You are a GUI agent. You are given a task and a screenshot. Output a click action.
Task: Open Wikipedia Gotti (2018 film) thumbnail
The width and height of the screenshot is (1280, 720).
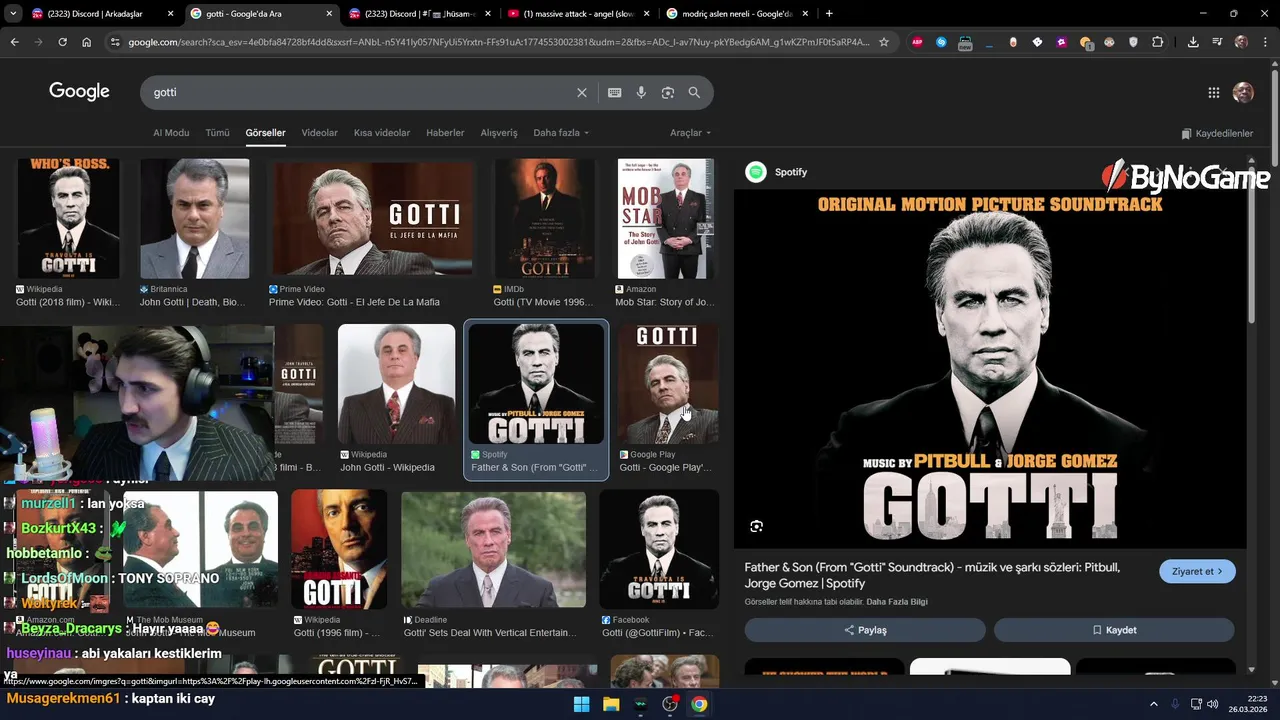pos(68,218)
